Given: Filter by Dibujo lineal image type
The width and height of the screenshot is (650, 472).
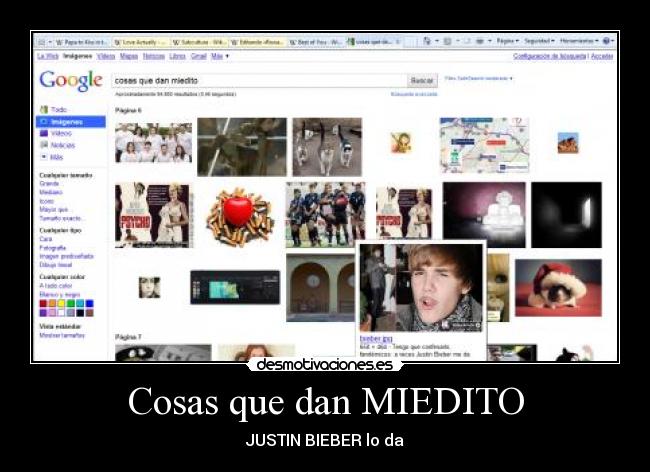Looking at the screenshot, I should (x=56, y=265).
